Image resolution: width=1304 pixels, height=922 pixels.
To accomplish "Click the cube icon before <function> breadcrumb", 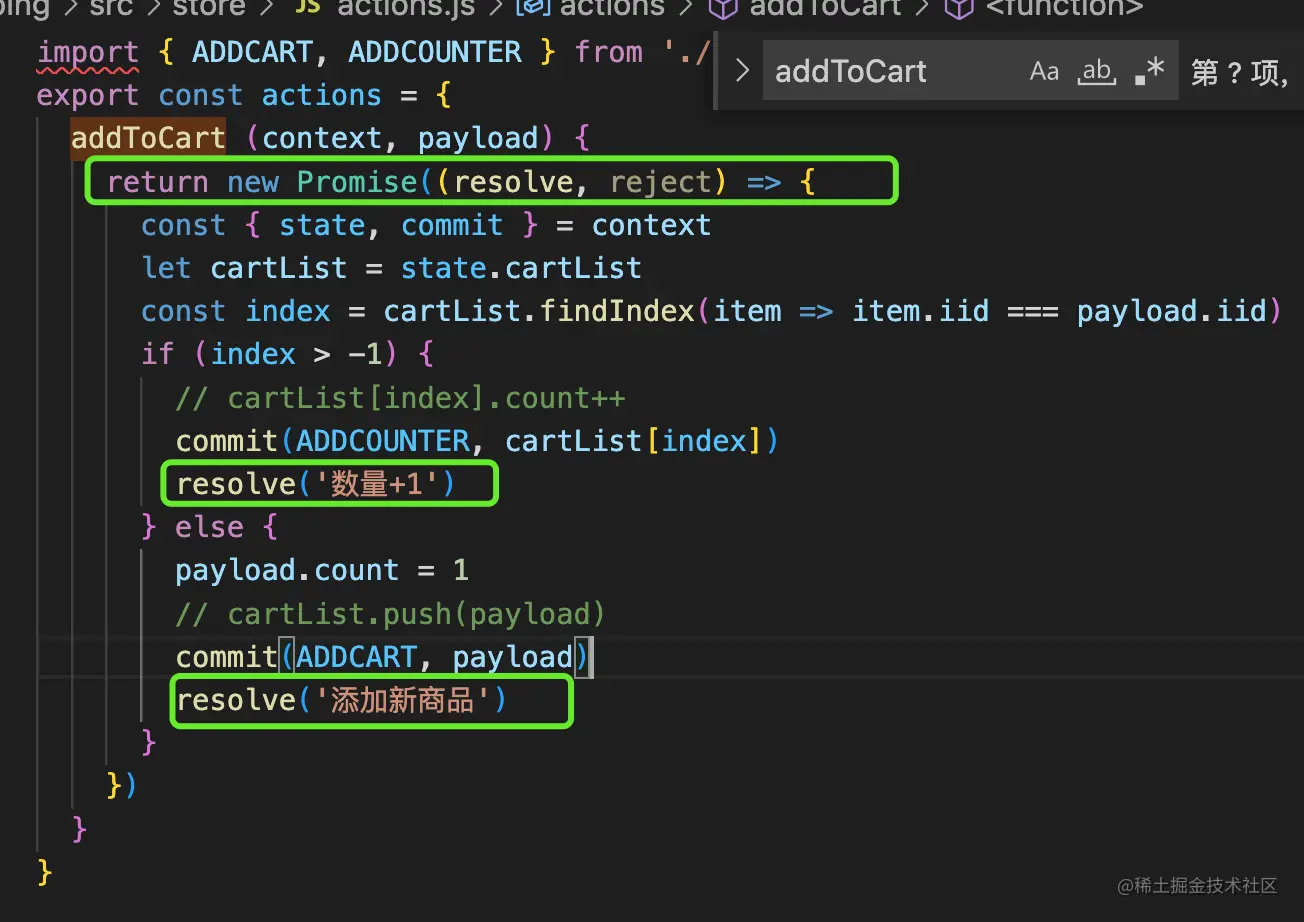I will (960, 8).
